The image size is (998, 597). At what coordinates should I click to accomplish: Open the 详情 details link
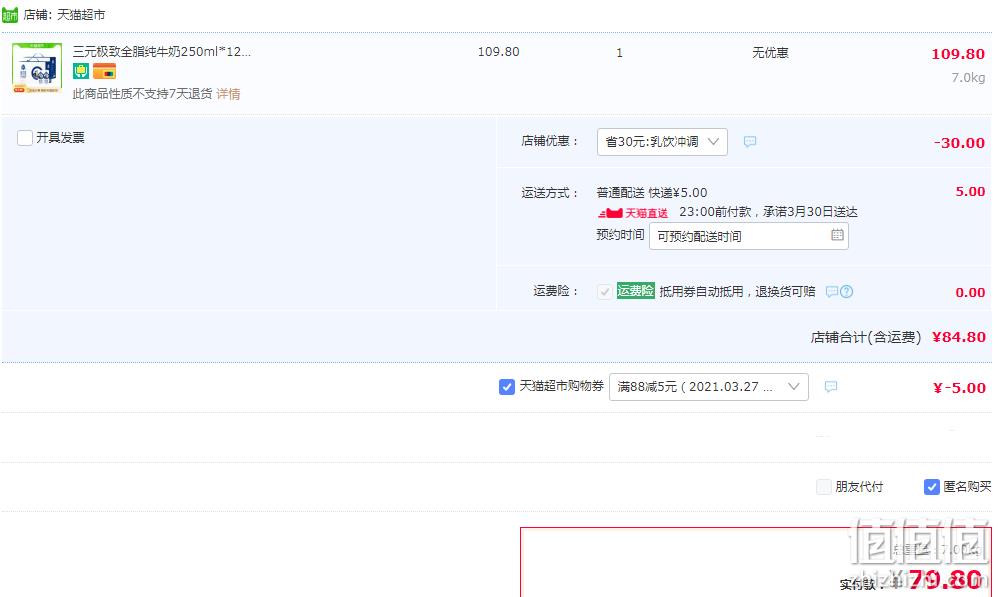coord(228,94)
